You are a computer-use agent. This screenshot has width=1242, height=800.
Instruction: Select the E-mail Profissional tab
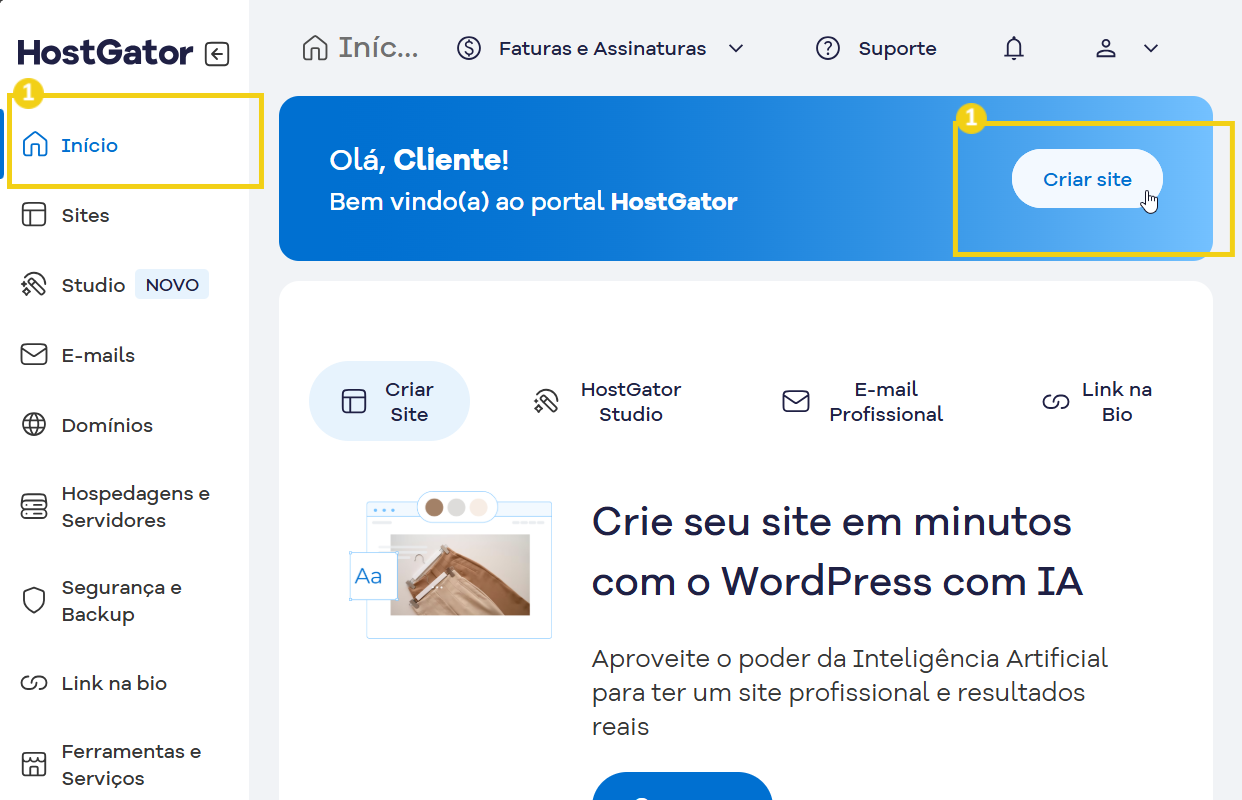point(863,401)
